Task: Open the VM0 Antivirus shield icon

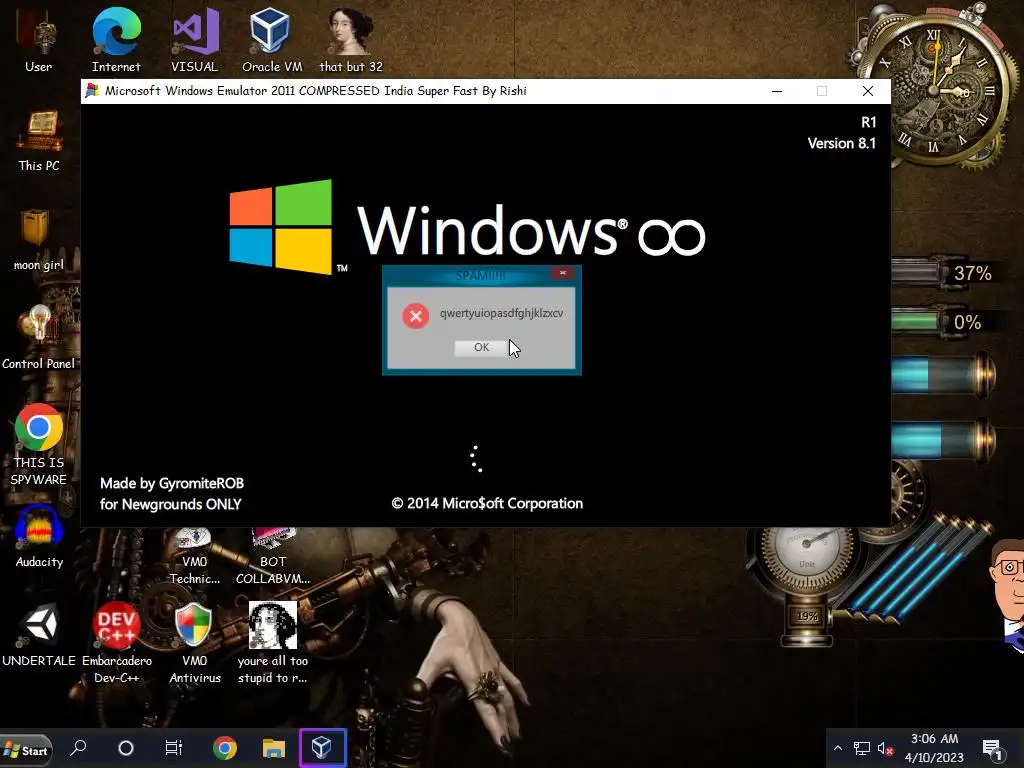Action: tap(195, 643)
